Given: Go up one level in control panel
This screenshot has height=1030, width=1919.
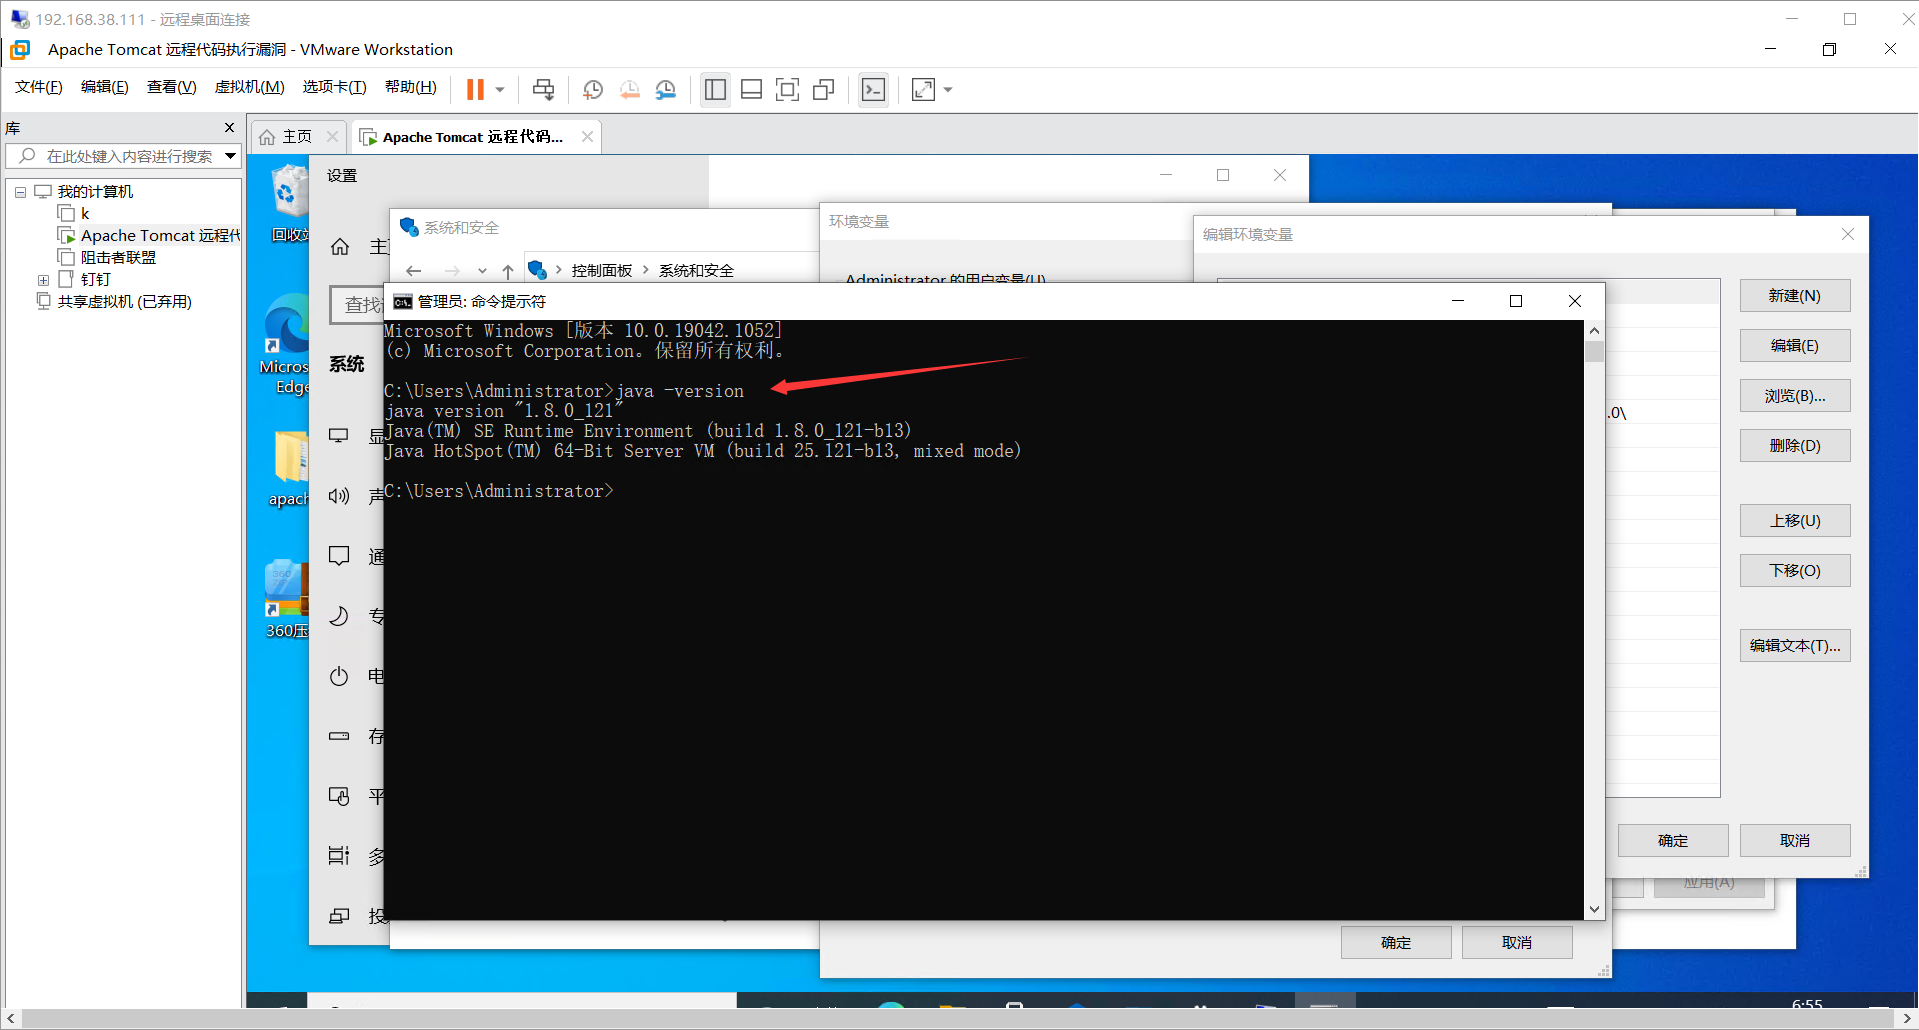Looking at the screenshot, I should [508, 271].
